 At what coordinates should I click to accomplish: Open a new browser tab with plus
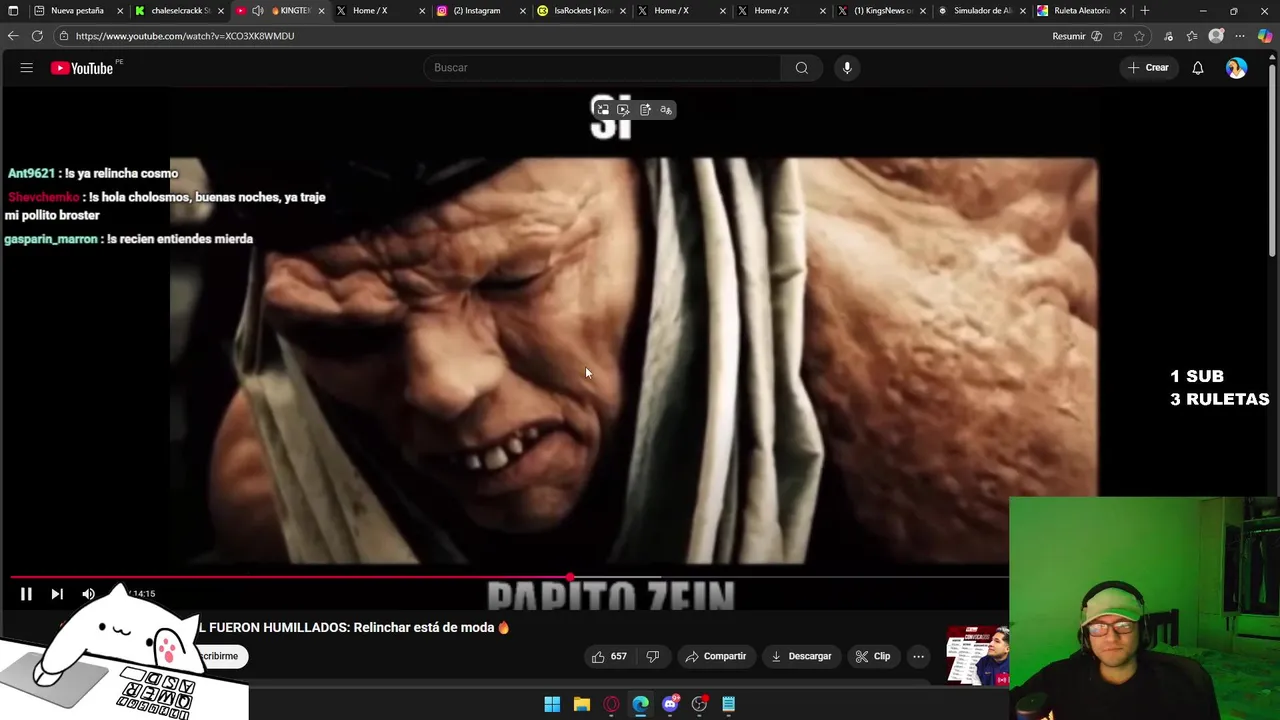[1145, 11]
